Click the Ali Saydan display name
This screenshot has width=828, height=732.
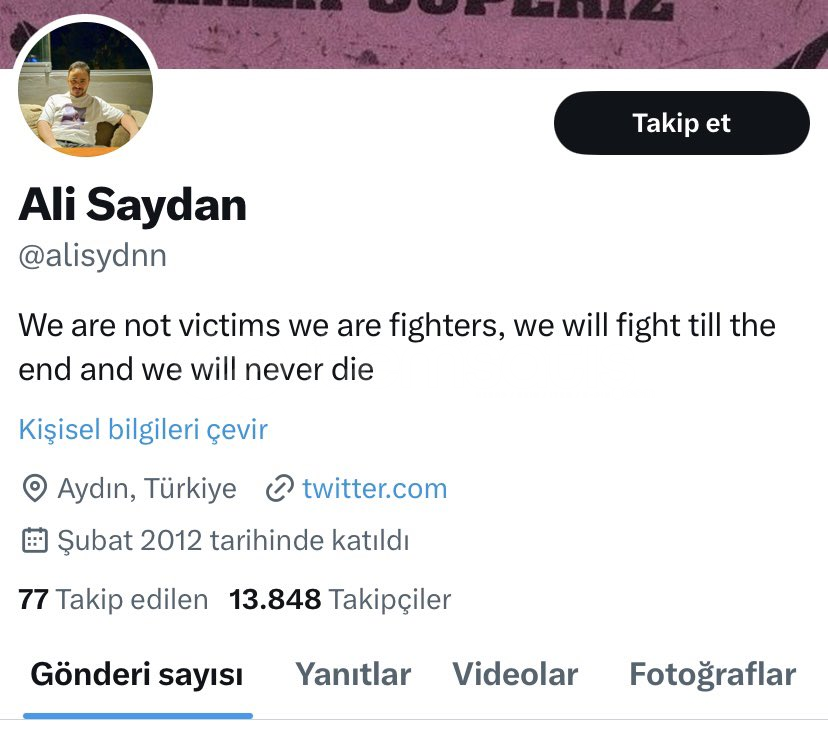(x=133, y=205)
